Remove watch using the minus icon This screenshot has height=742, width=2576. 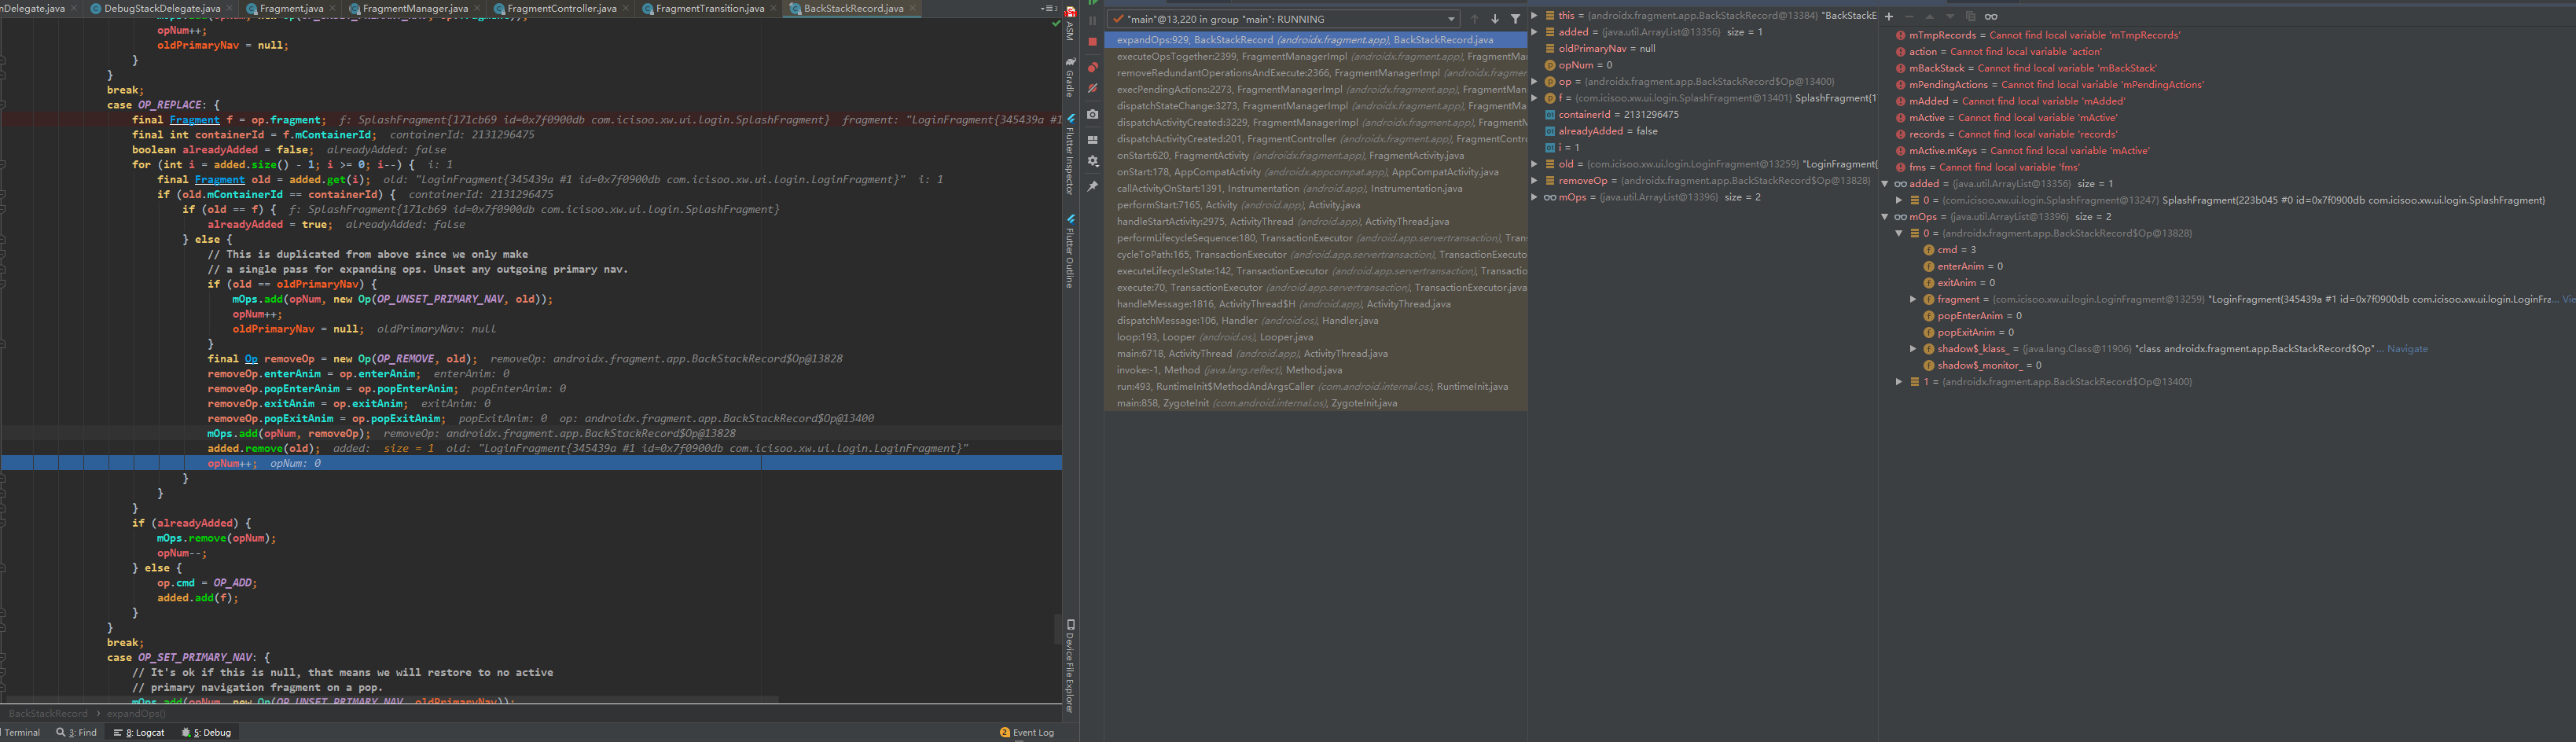[x=1910, y=17]
